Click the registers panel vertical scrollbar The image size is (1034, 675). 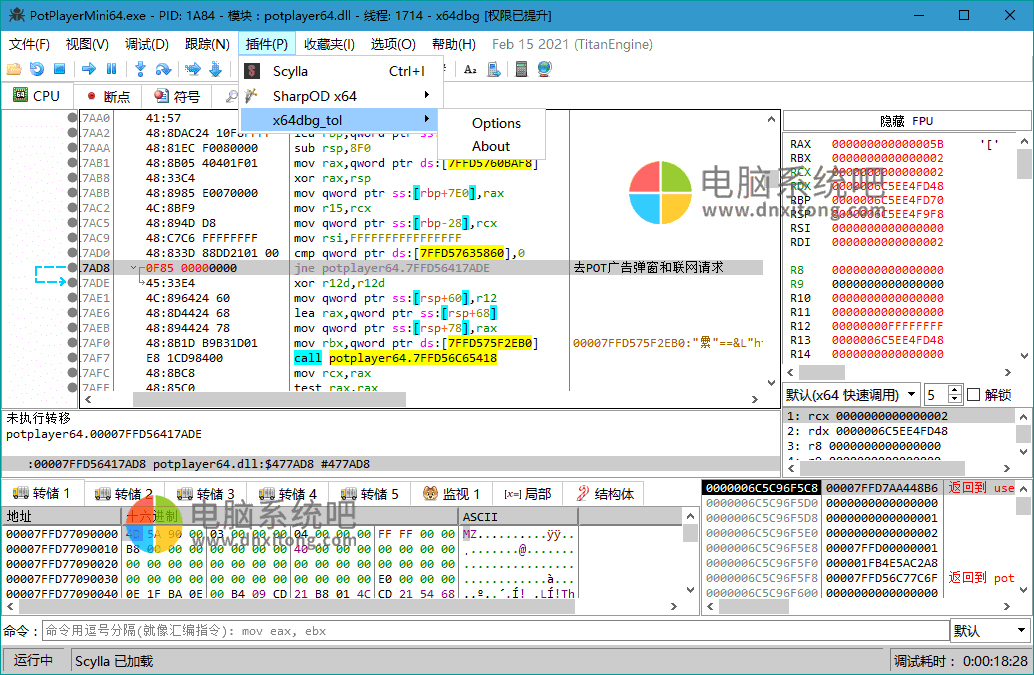coord(1023,163)
